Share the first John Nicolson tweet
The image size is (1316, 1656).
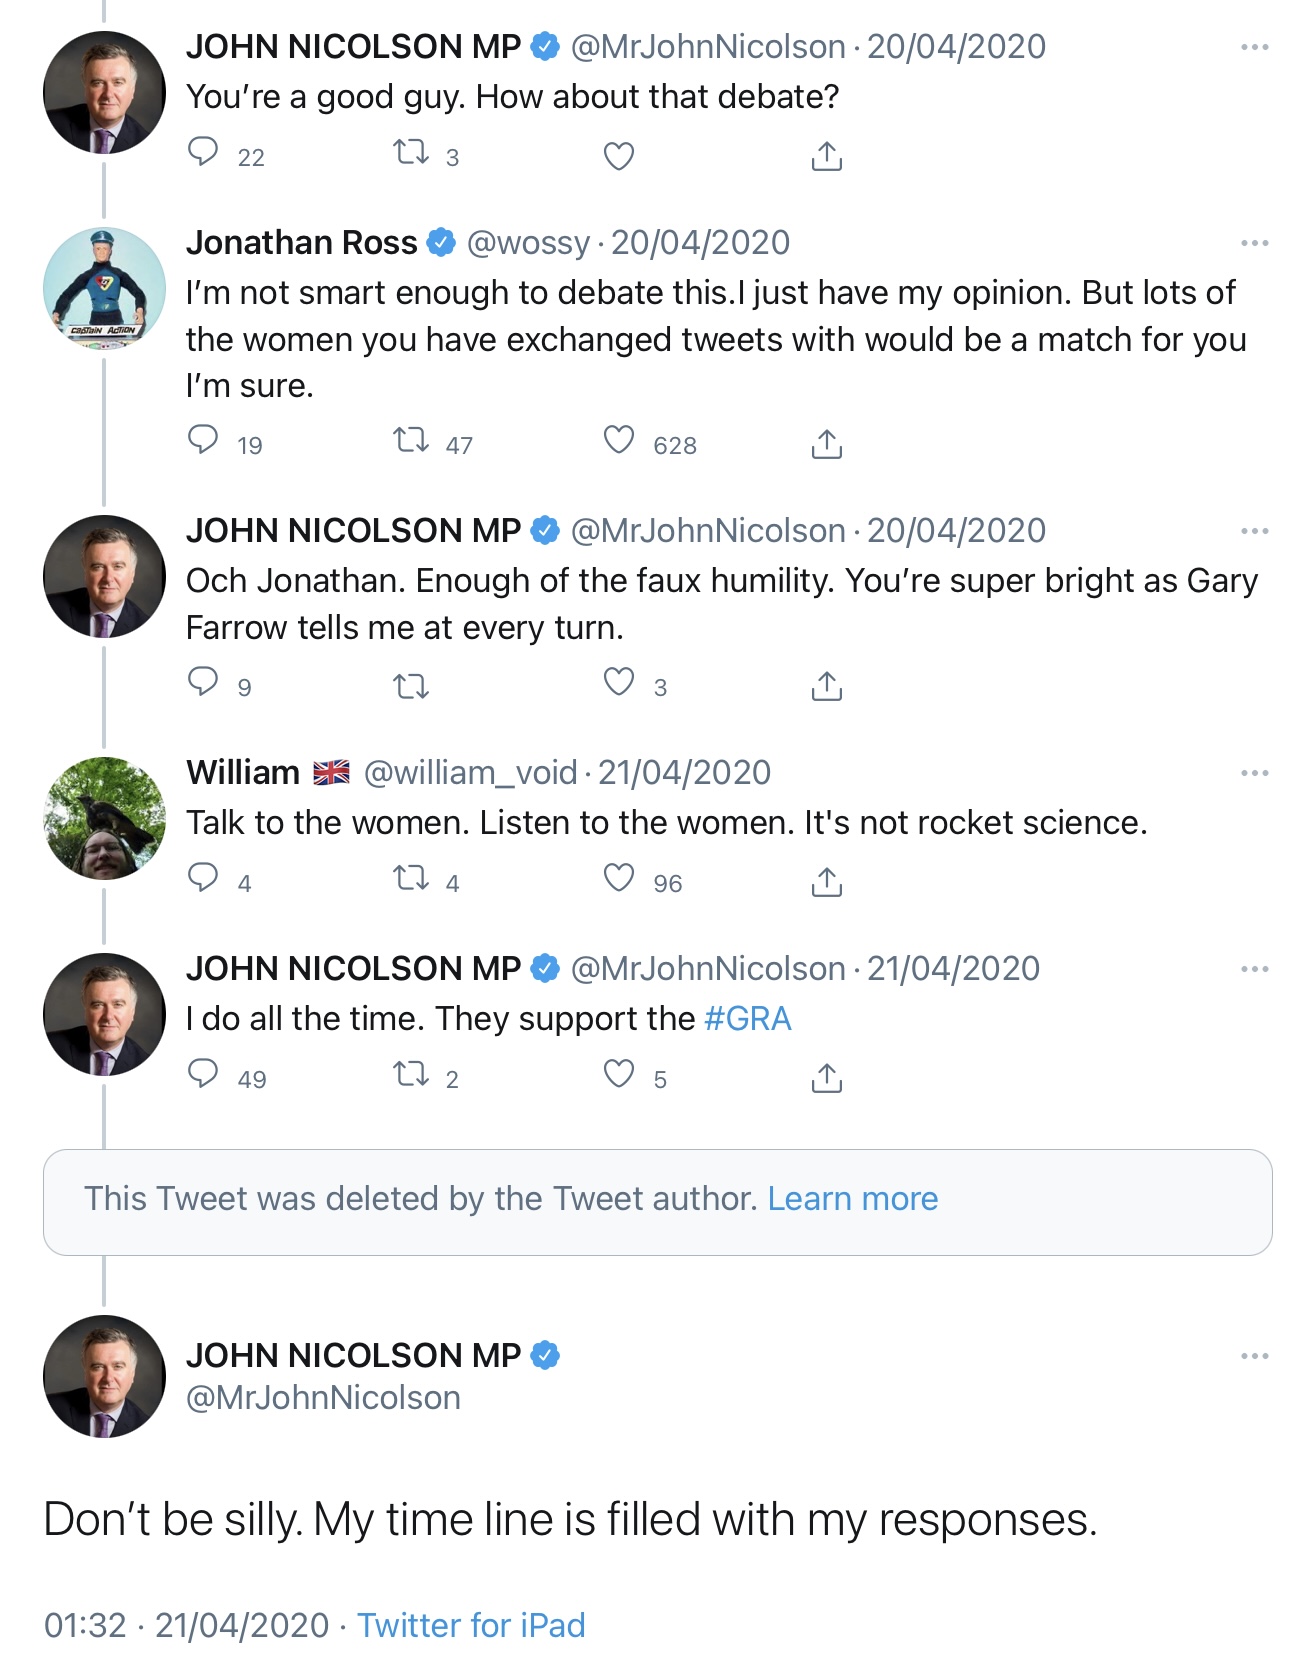coord(826,156)
